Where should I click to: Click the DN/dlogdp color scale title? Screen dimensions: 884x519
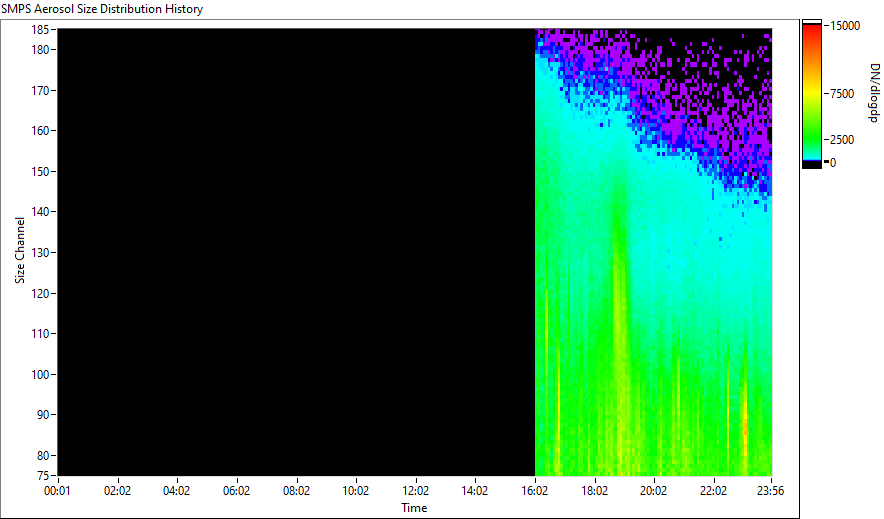point(874,92)
